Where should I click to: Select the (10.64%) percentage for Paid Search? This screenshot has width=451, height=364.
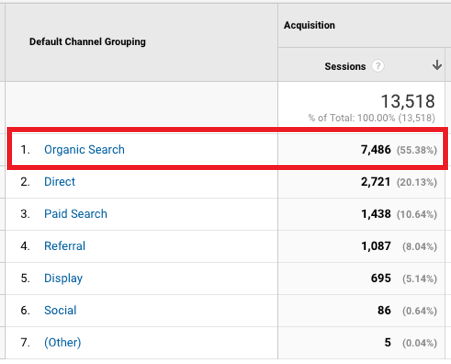tap(417, 214)
